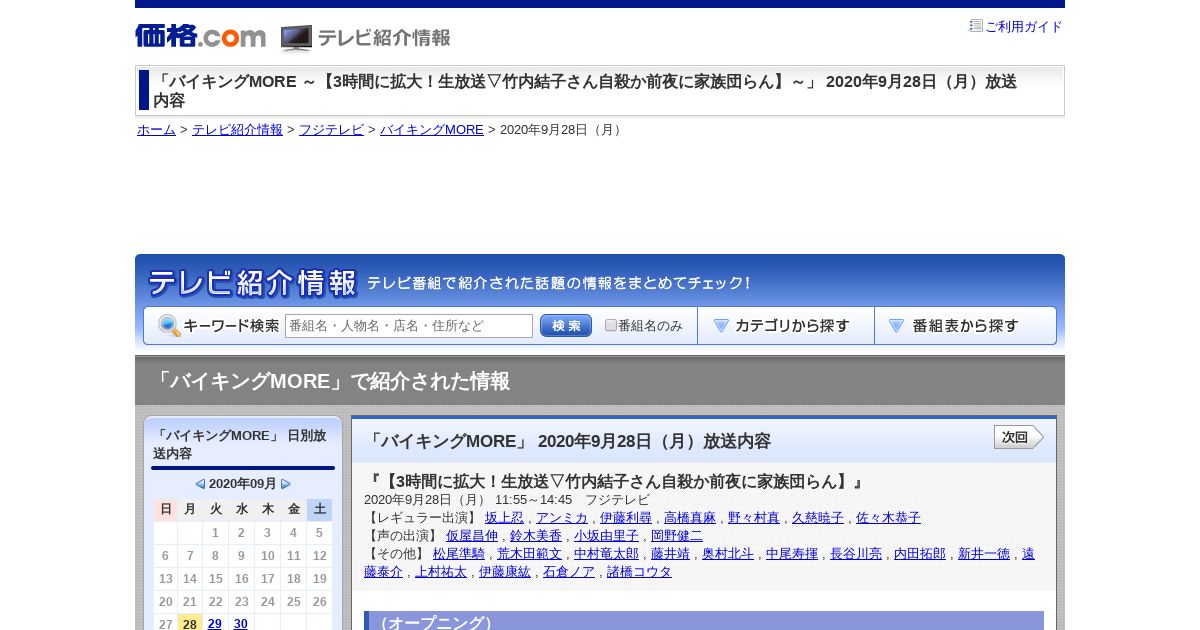Screen dimensions: 1200x630
Task: Click the 日 Sunday column header
Action: [166, 509]
